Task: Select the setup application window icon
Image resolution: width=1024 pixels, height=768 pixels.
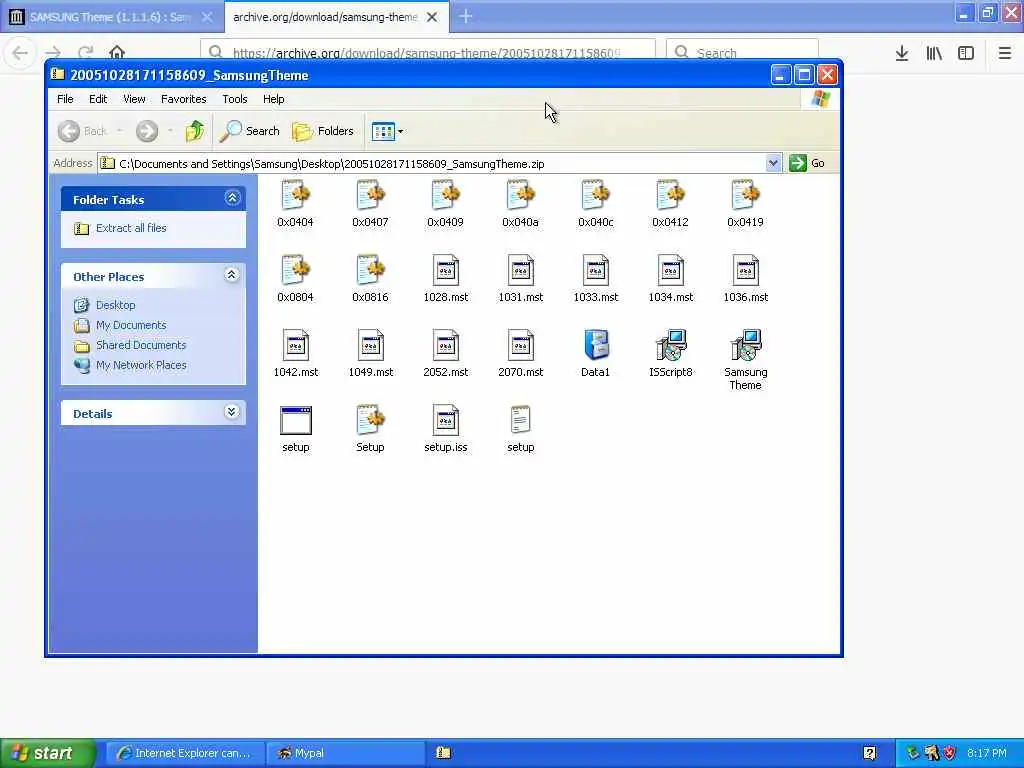Action: 295,421
